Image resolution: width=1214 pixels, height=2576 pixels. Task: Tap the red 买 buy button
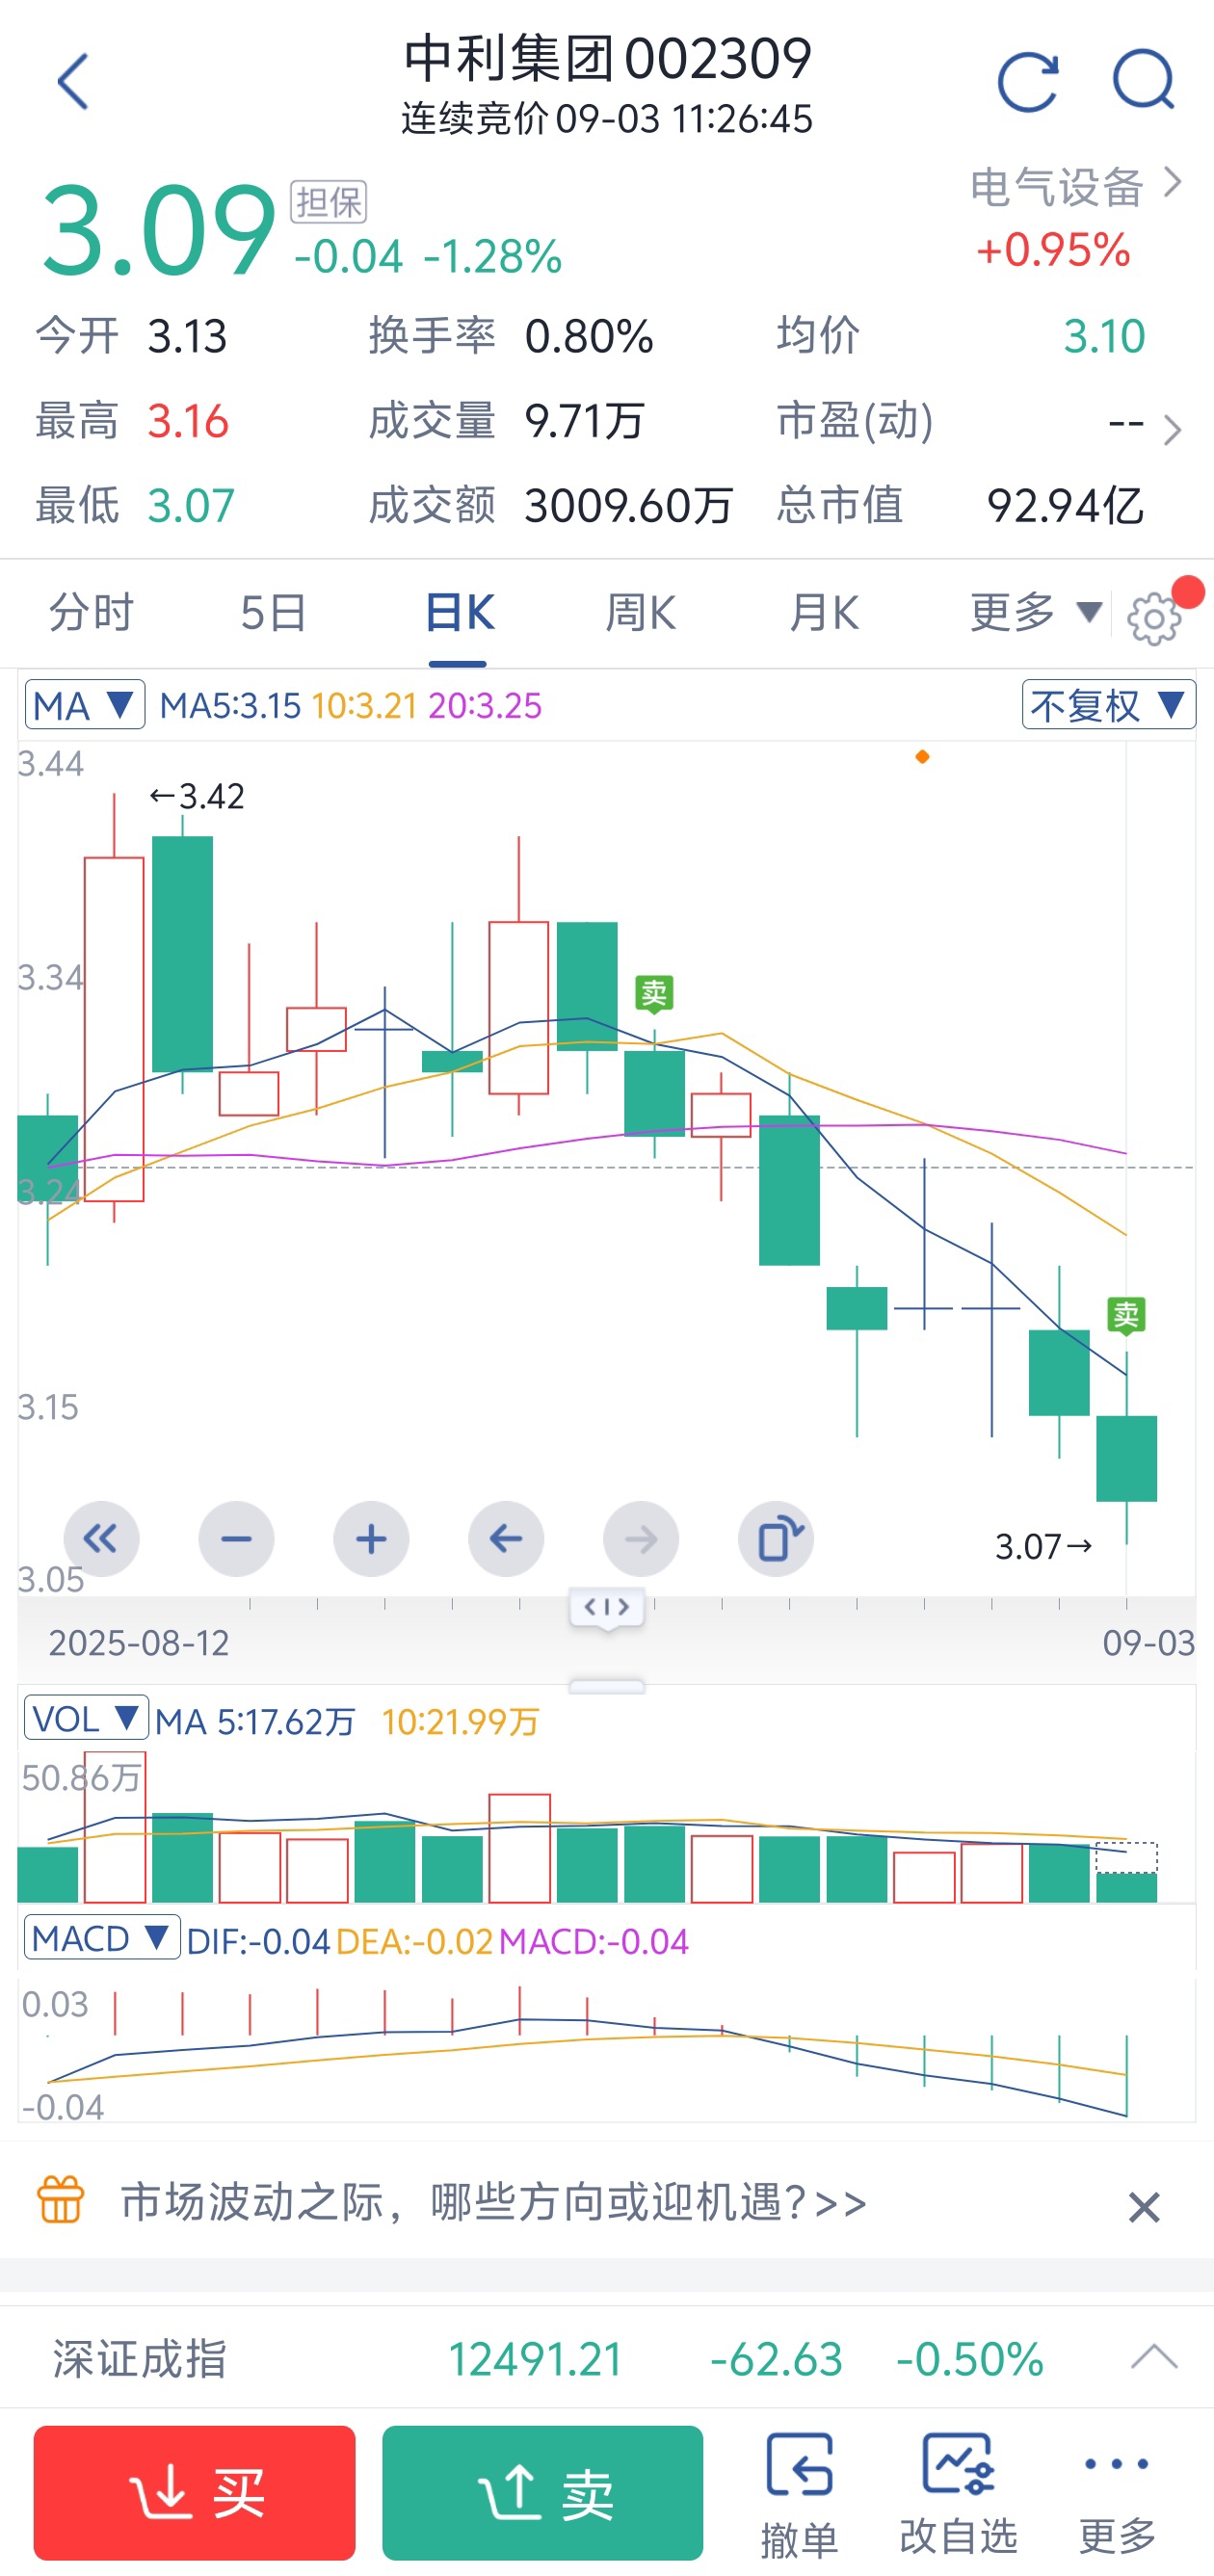coord(194,2492)
